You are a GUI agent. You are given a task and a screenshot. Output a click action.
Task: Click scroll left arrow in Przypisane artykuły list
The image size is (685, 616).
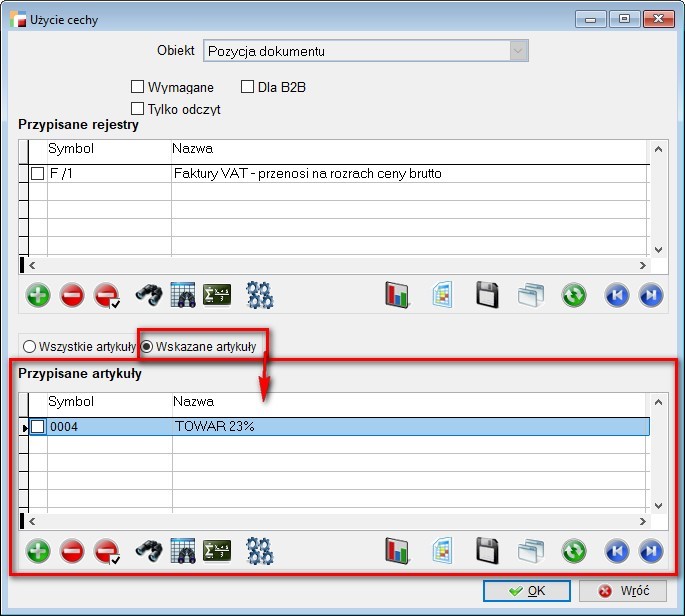[x=32, y=521]
